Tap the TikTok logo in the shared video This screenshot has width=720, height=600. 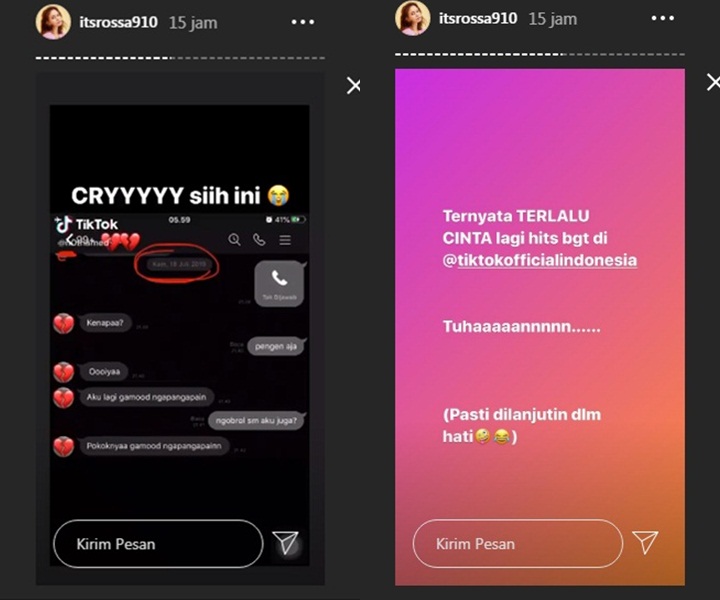pyautogui.click(x=86, y=224)
